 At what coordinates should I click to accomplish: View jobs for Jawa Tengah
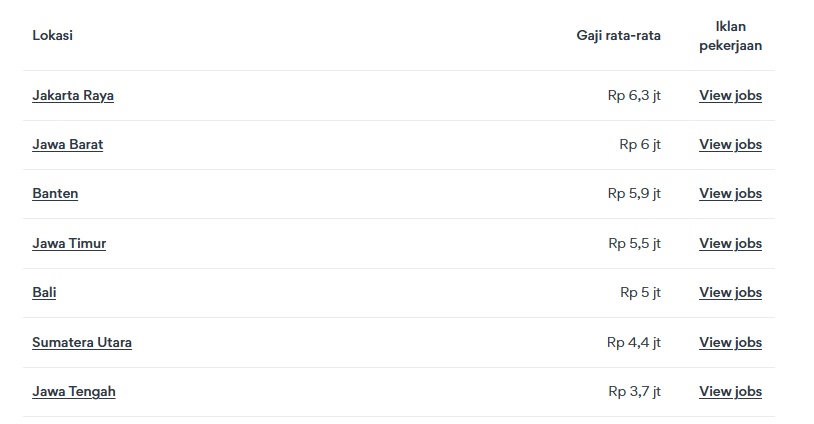point(730,392)
